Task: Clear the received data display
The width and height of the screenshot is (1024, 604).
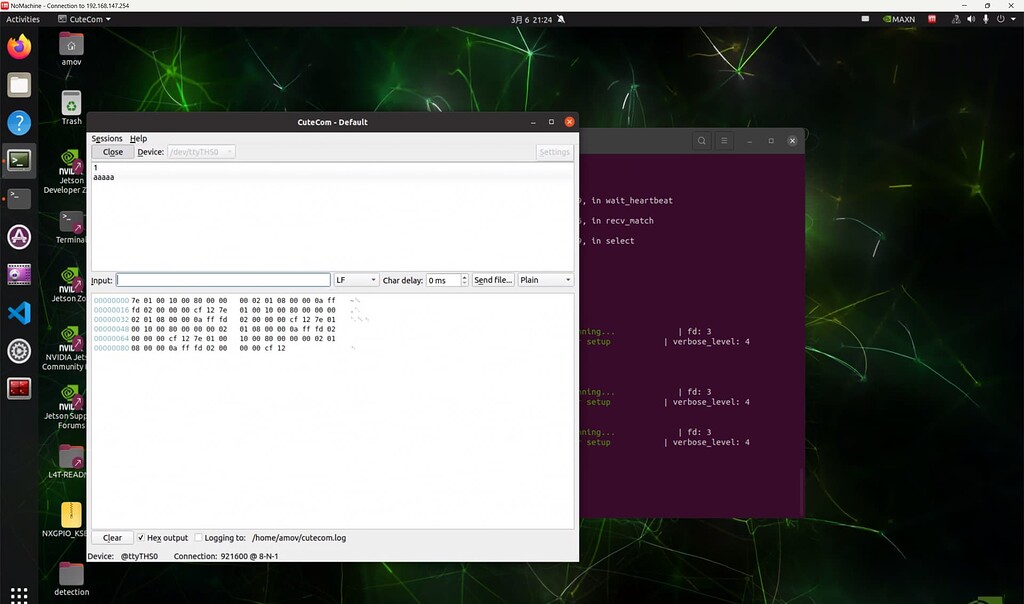Action: click(x=112, y=537)
